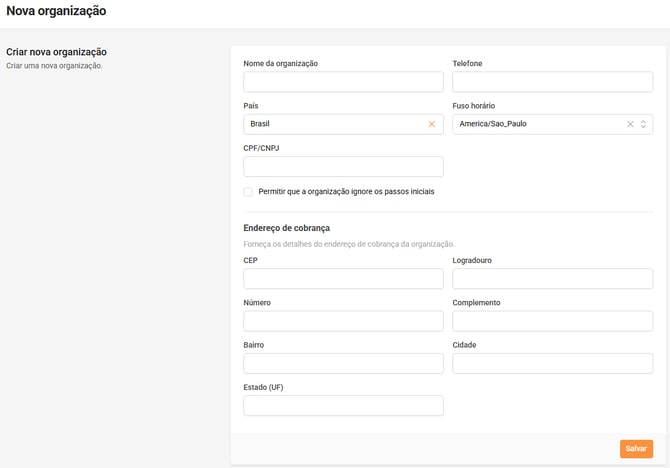
Task: Focus the Cidade input box
Action: 552,363
